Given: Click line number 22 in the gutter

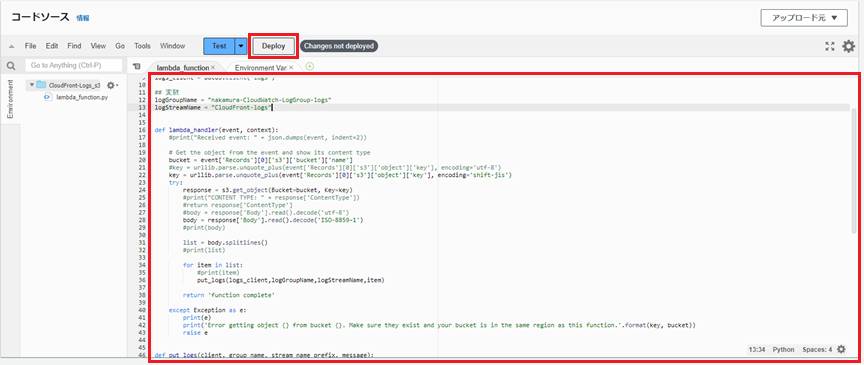Looking at the screenshot, I should click(x=142, y=175).
